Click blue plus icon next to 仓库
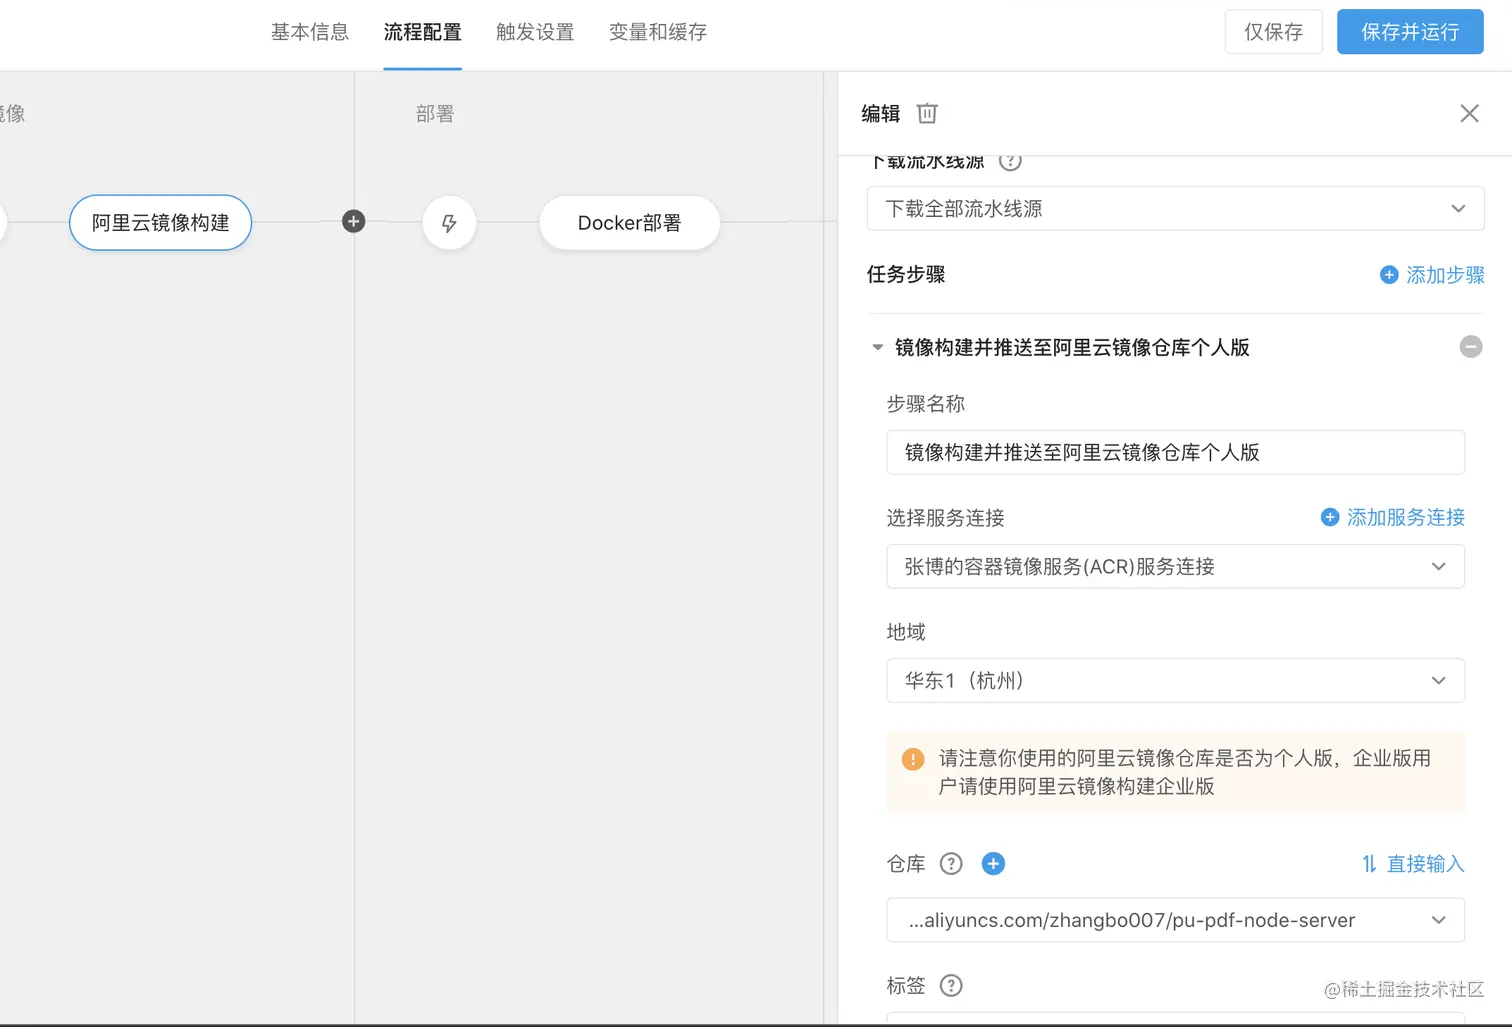This screenshot has height=1027, width=1512. [x=993, y=864]
